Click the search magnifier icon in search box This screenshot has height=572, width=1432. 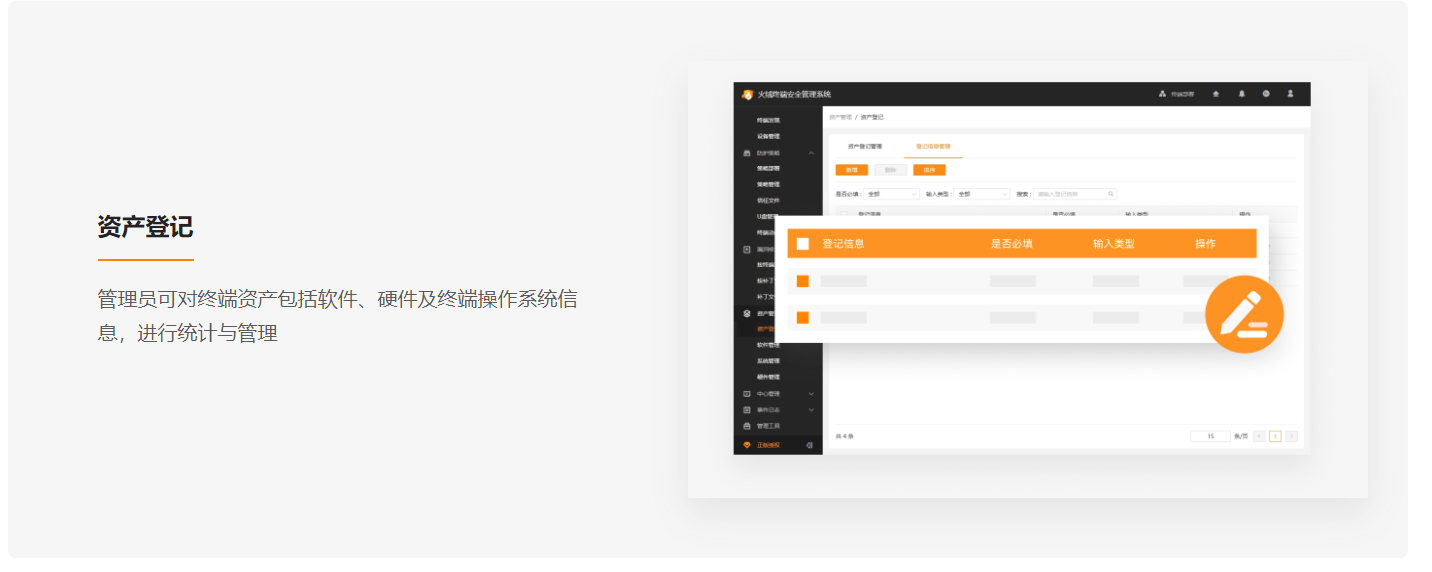(1110, 194)
